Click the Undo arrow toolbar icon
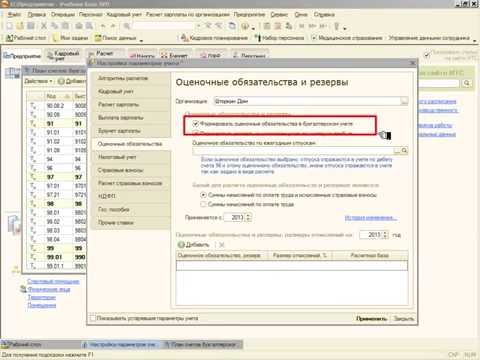 tap(103, 26)
